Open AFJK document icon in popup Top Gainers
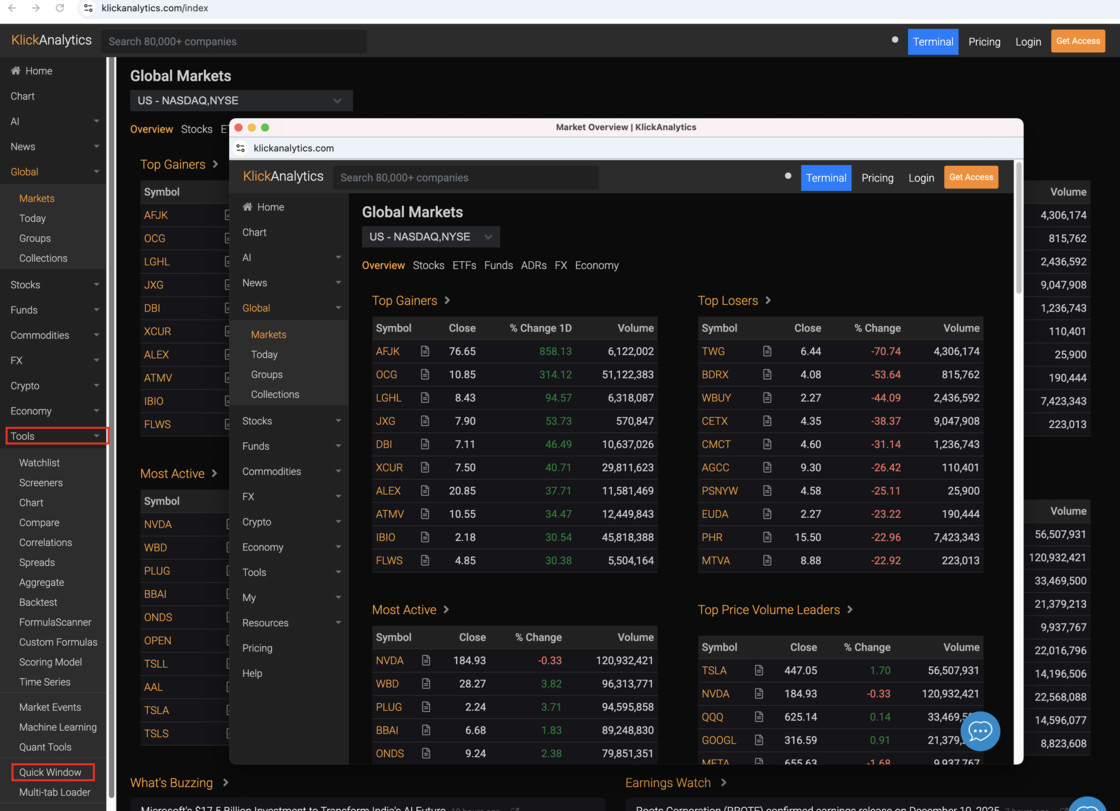The image size is (1120, 811). (425, 351)
